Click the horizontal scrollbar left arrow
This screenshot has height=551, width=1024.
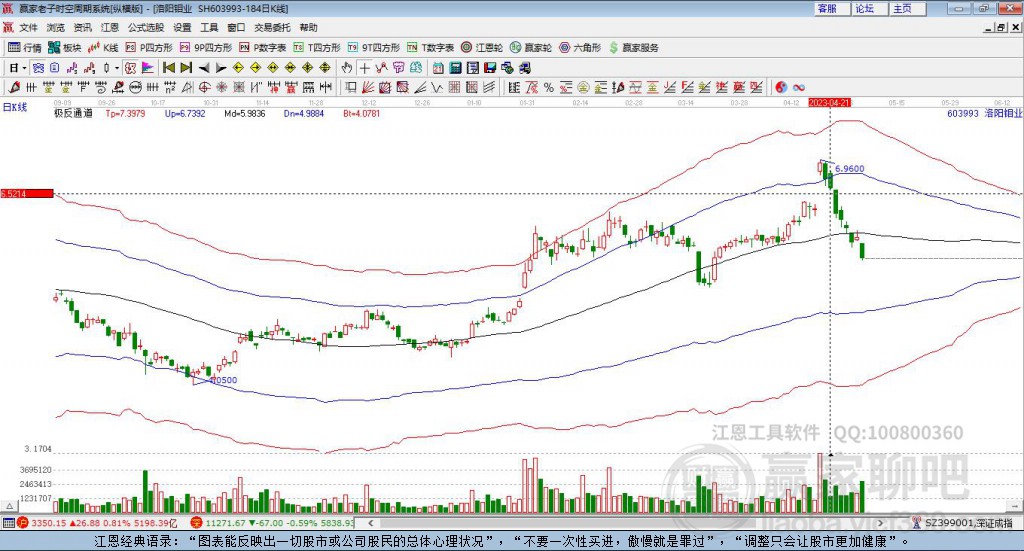tap(370, 523)
